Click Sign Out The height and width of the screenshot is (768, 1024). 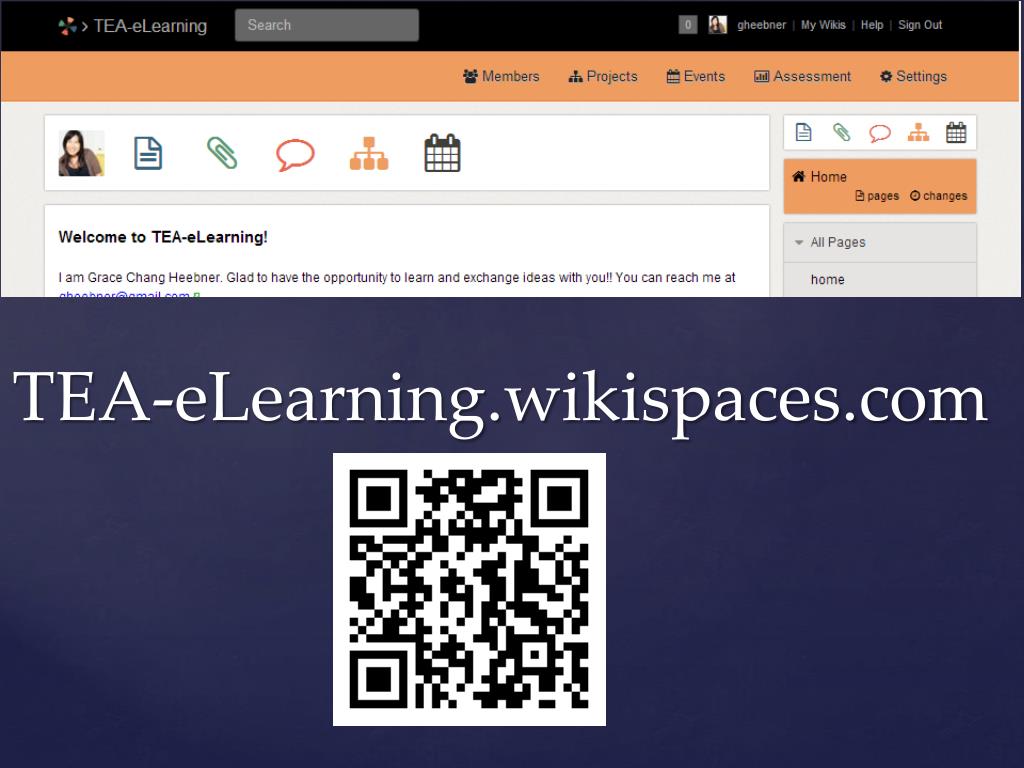(x=920, y=25)
